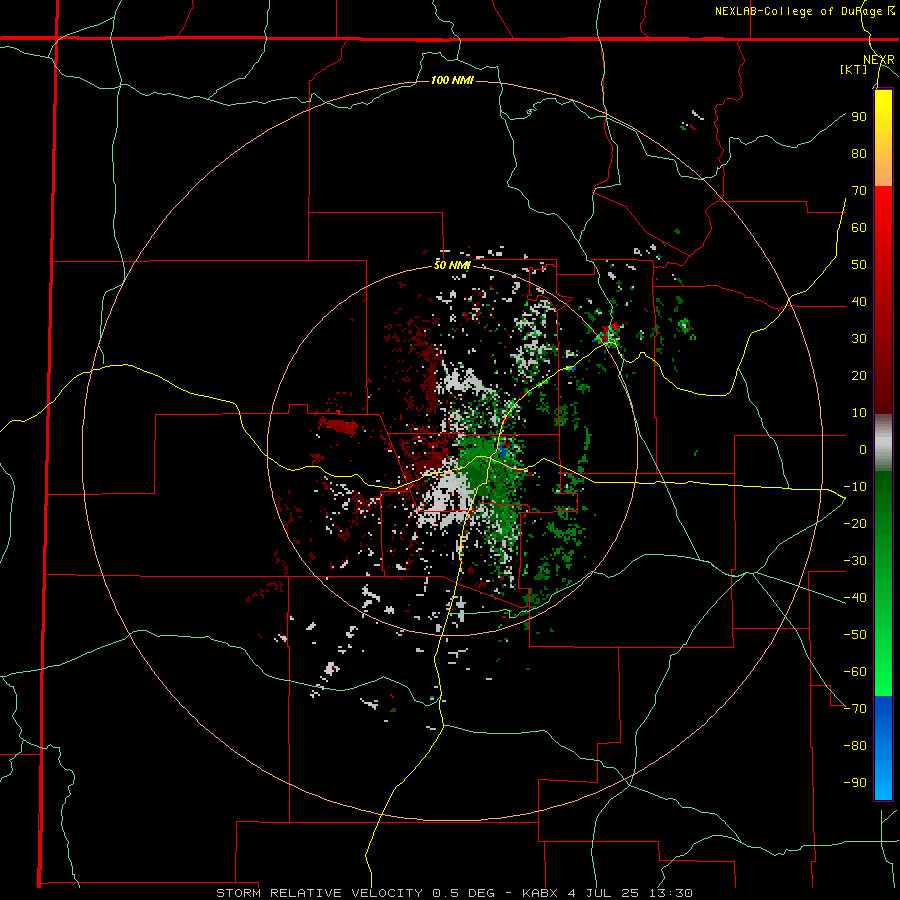Click the 30 value on the velocity scale
The width and height of the screenshot is (900, 900).
click(859, 339)
